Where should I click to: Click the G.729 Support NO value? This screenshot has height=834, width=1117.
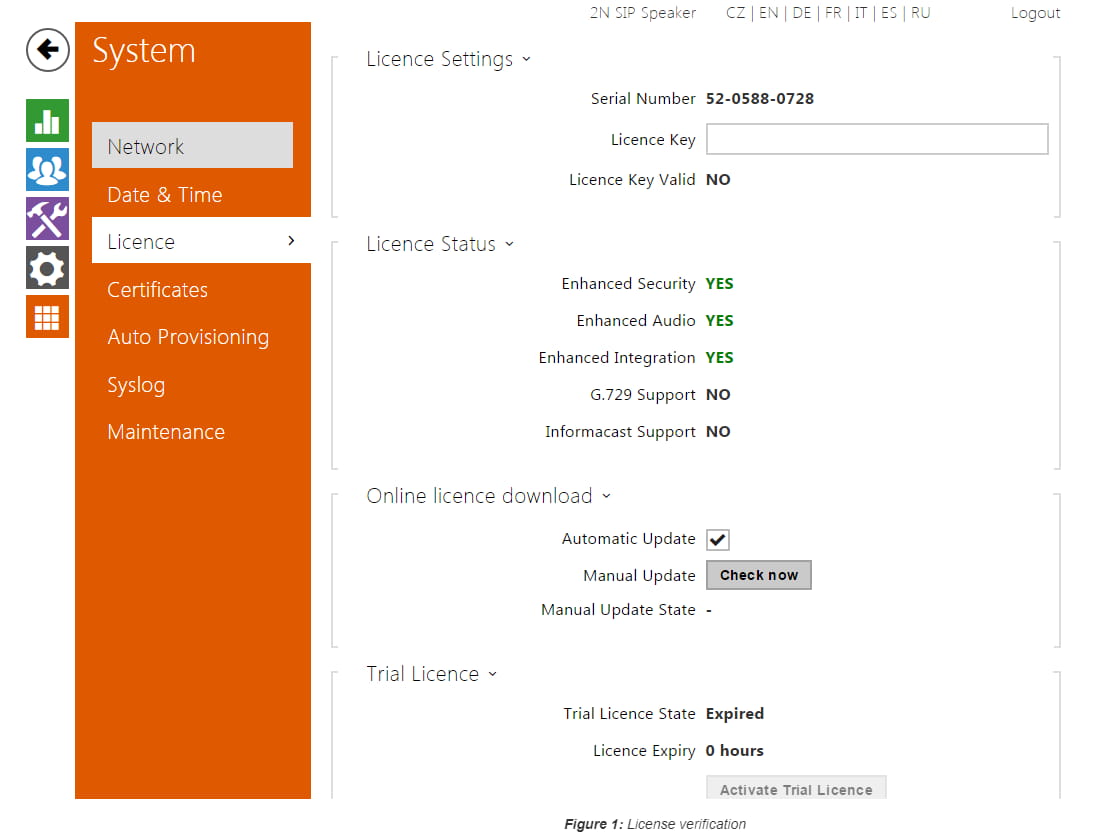pyautogui.click(x=718, y=395)
